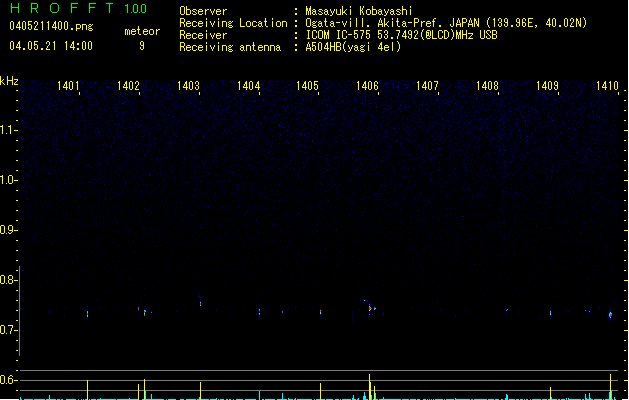Click the kHz axis unit label
This screenshot has height=400, width=629.
point(9,81)
